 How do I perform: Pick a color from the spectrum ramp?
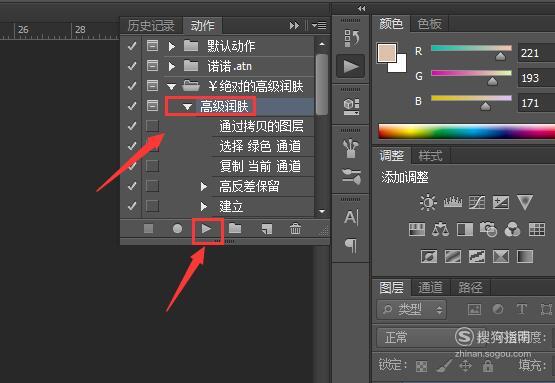[467, 131]
